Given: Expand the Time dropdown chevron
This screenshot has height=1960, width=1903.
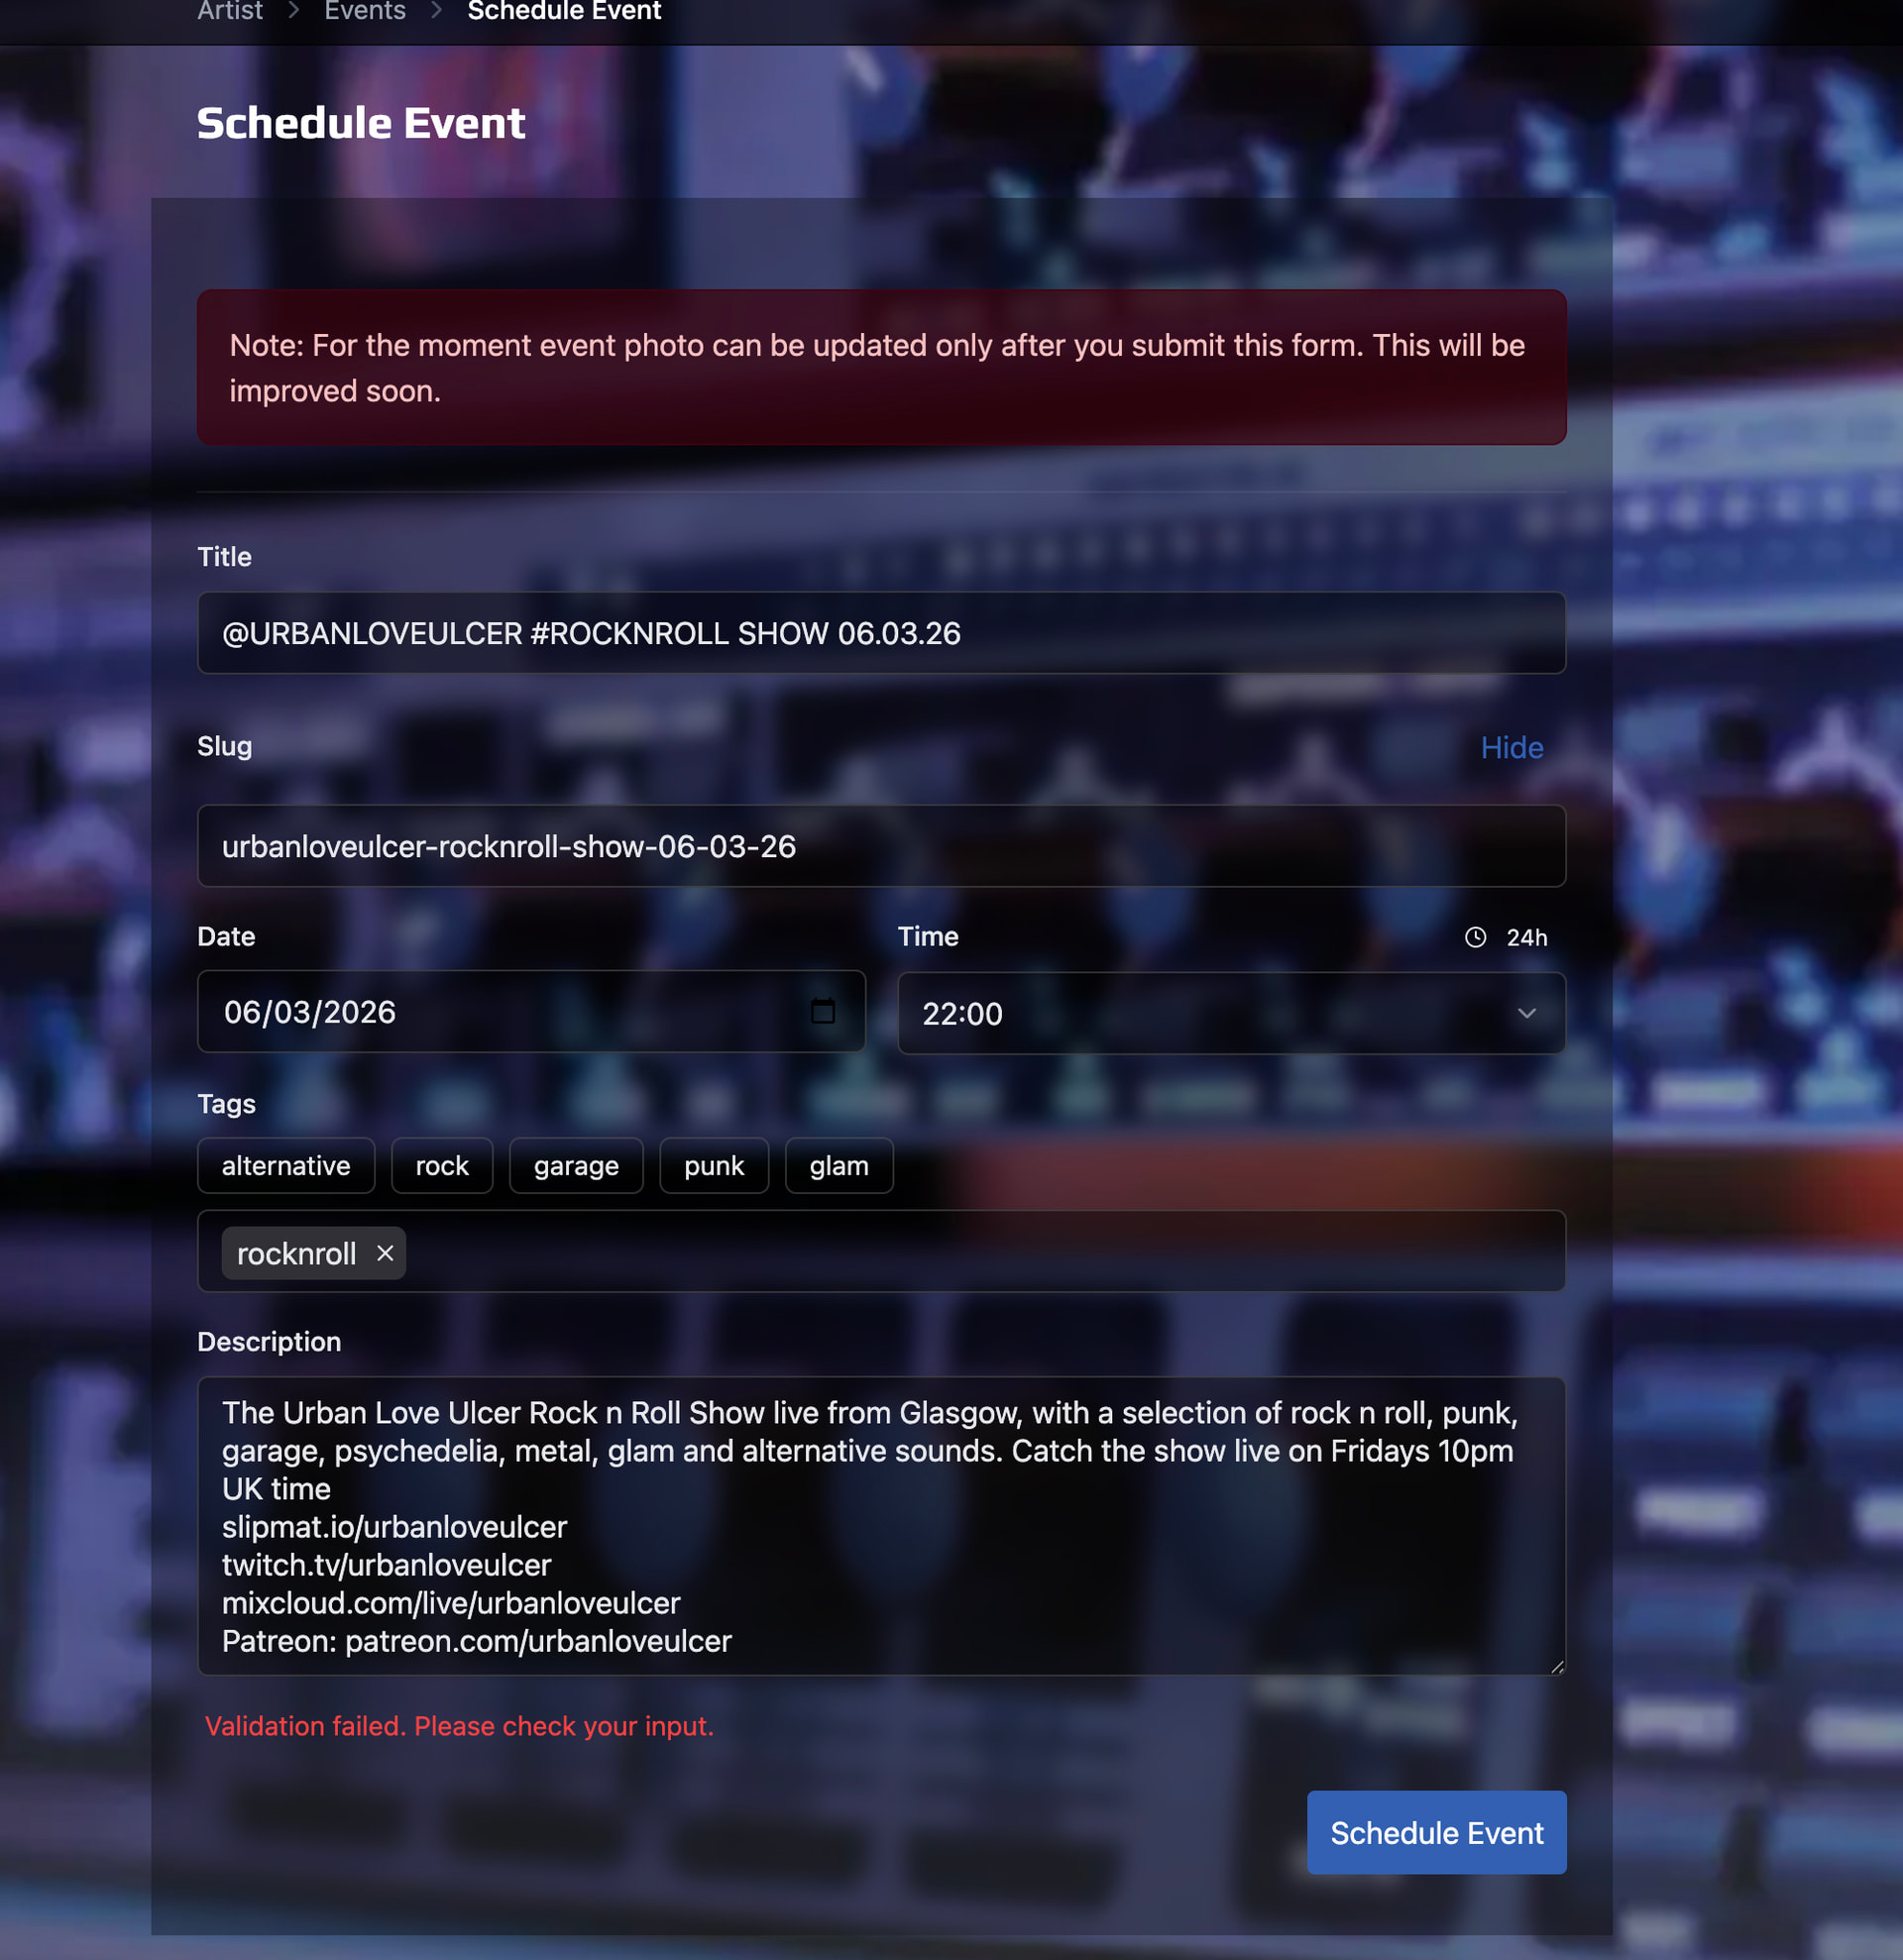Looking at the screenshot, I should tap(1526, 1013).
